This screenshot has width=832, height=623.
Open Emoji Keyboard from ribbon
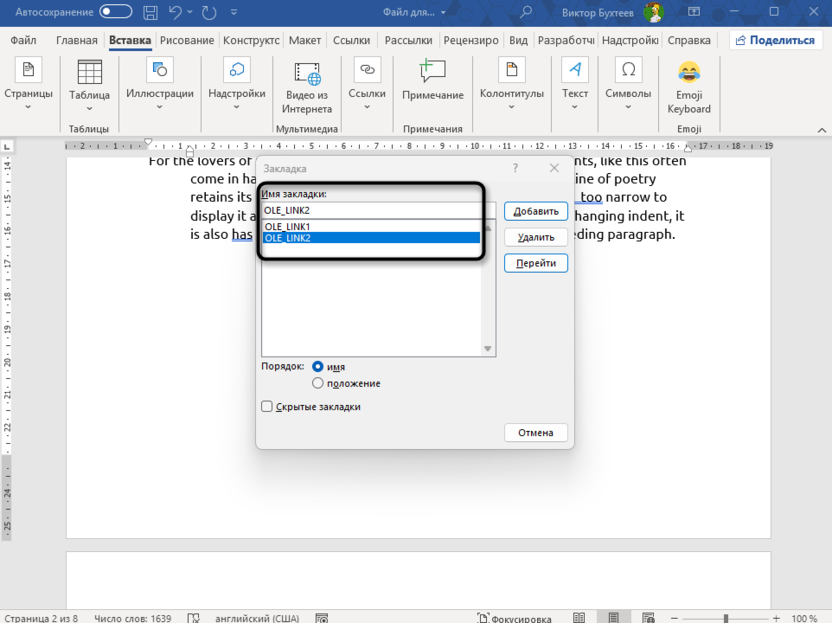[689, 71]
